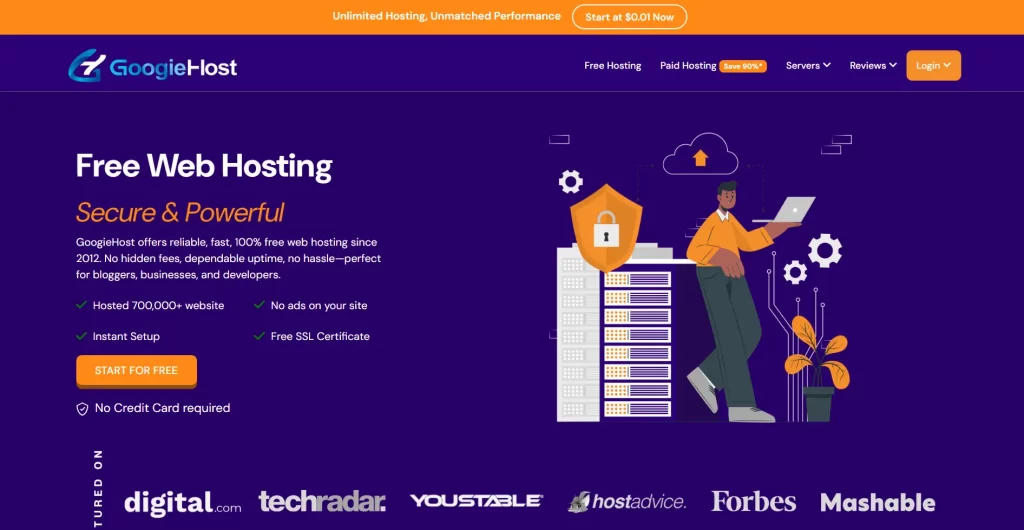Click the checkmark beside Instant Setup
1024x530 pixels.
(x=82, y=336)
